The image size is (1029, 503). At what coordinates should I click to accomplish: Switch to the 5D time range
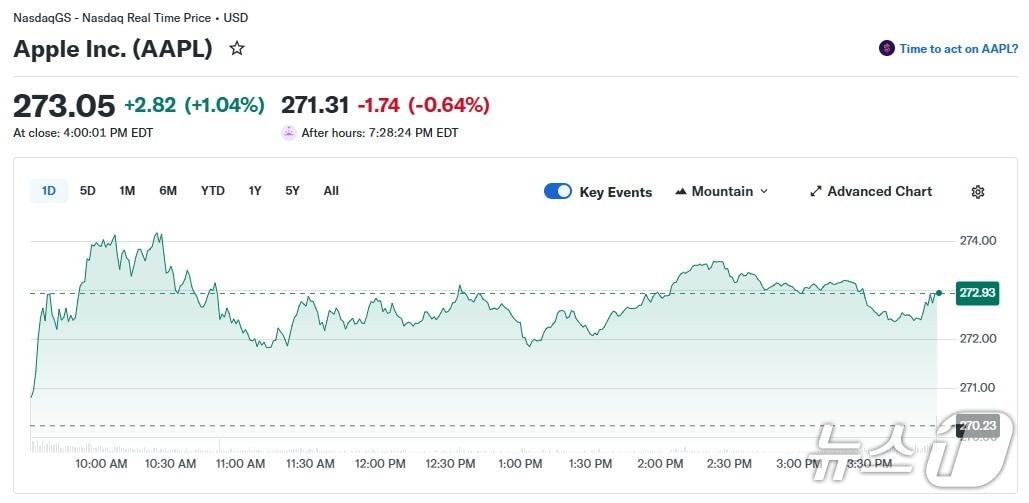click(x=88, y=190)
